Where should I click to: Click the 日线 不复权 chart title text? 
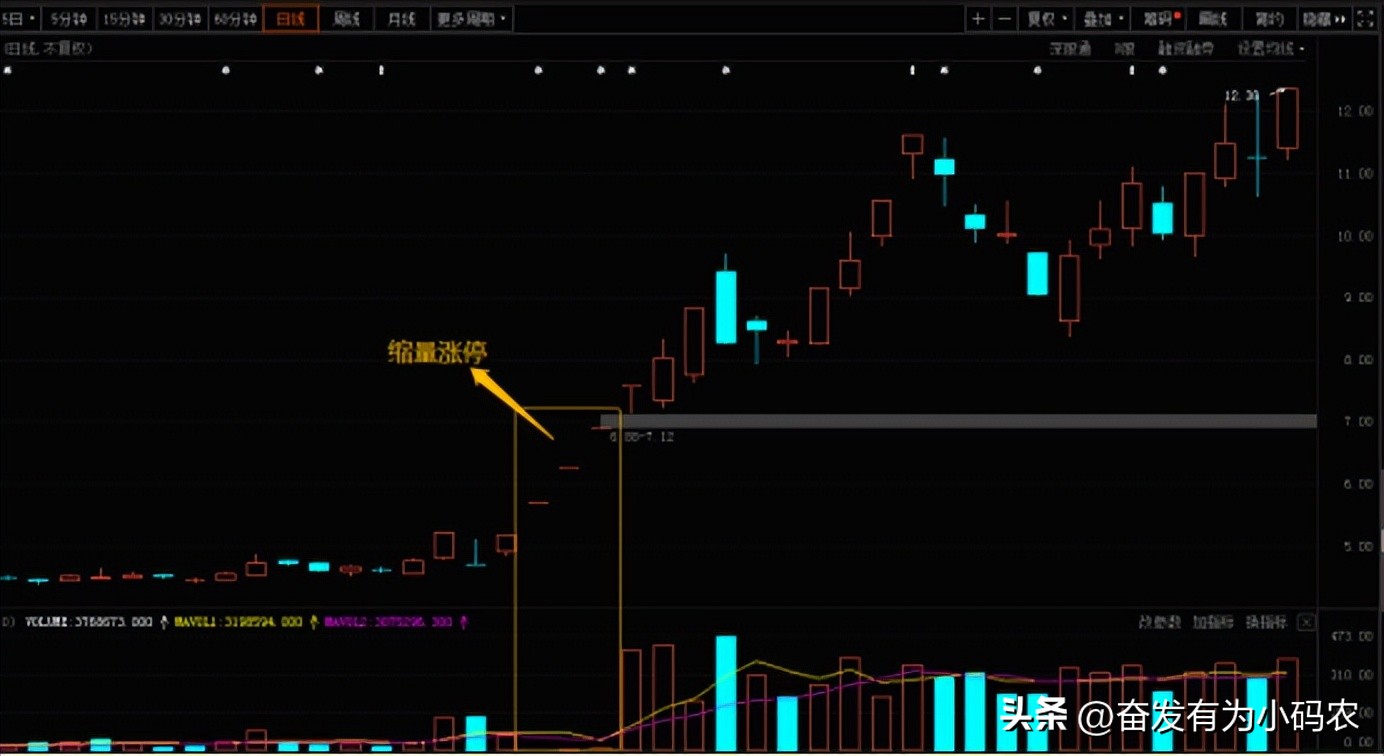(x=47, y=48)
